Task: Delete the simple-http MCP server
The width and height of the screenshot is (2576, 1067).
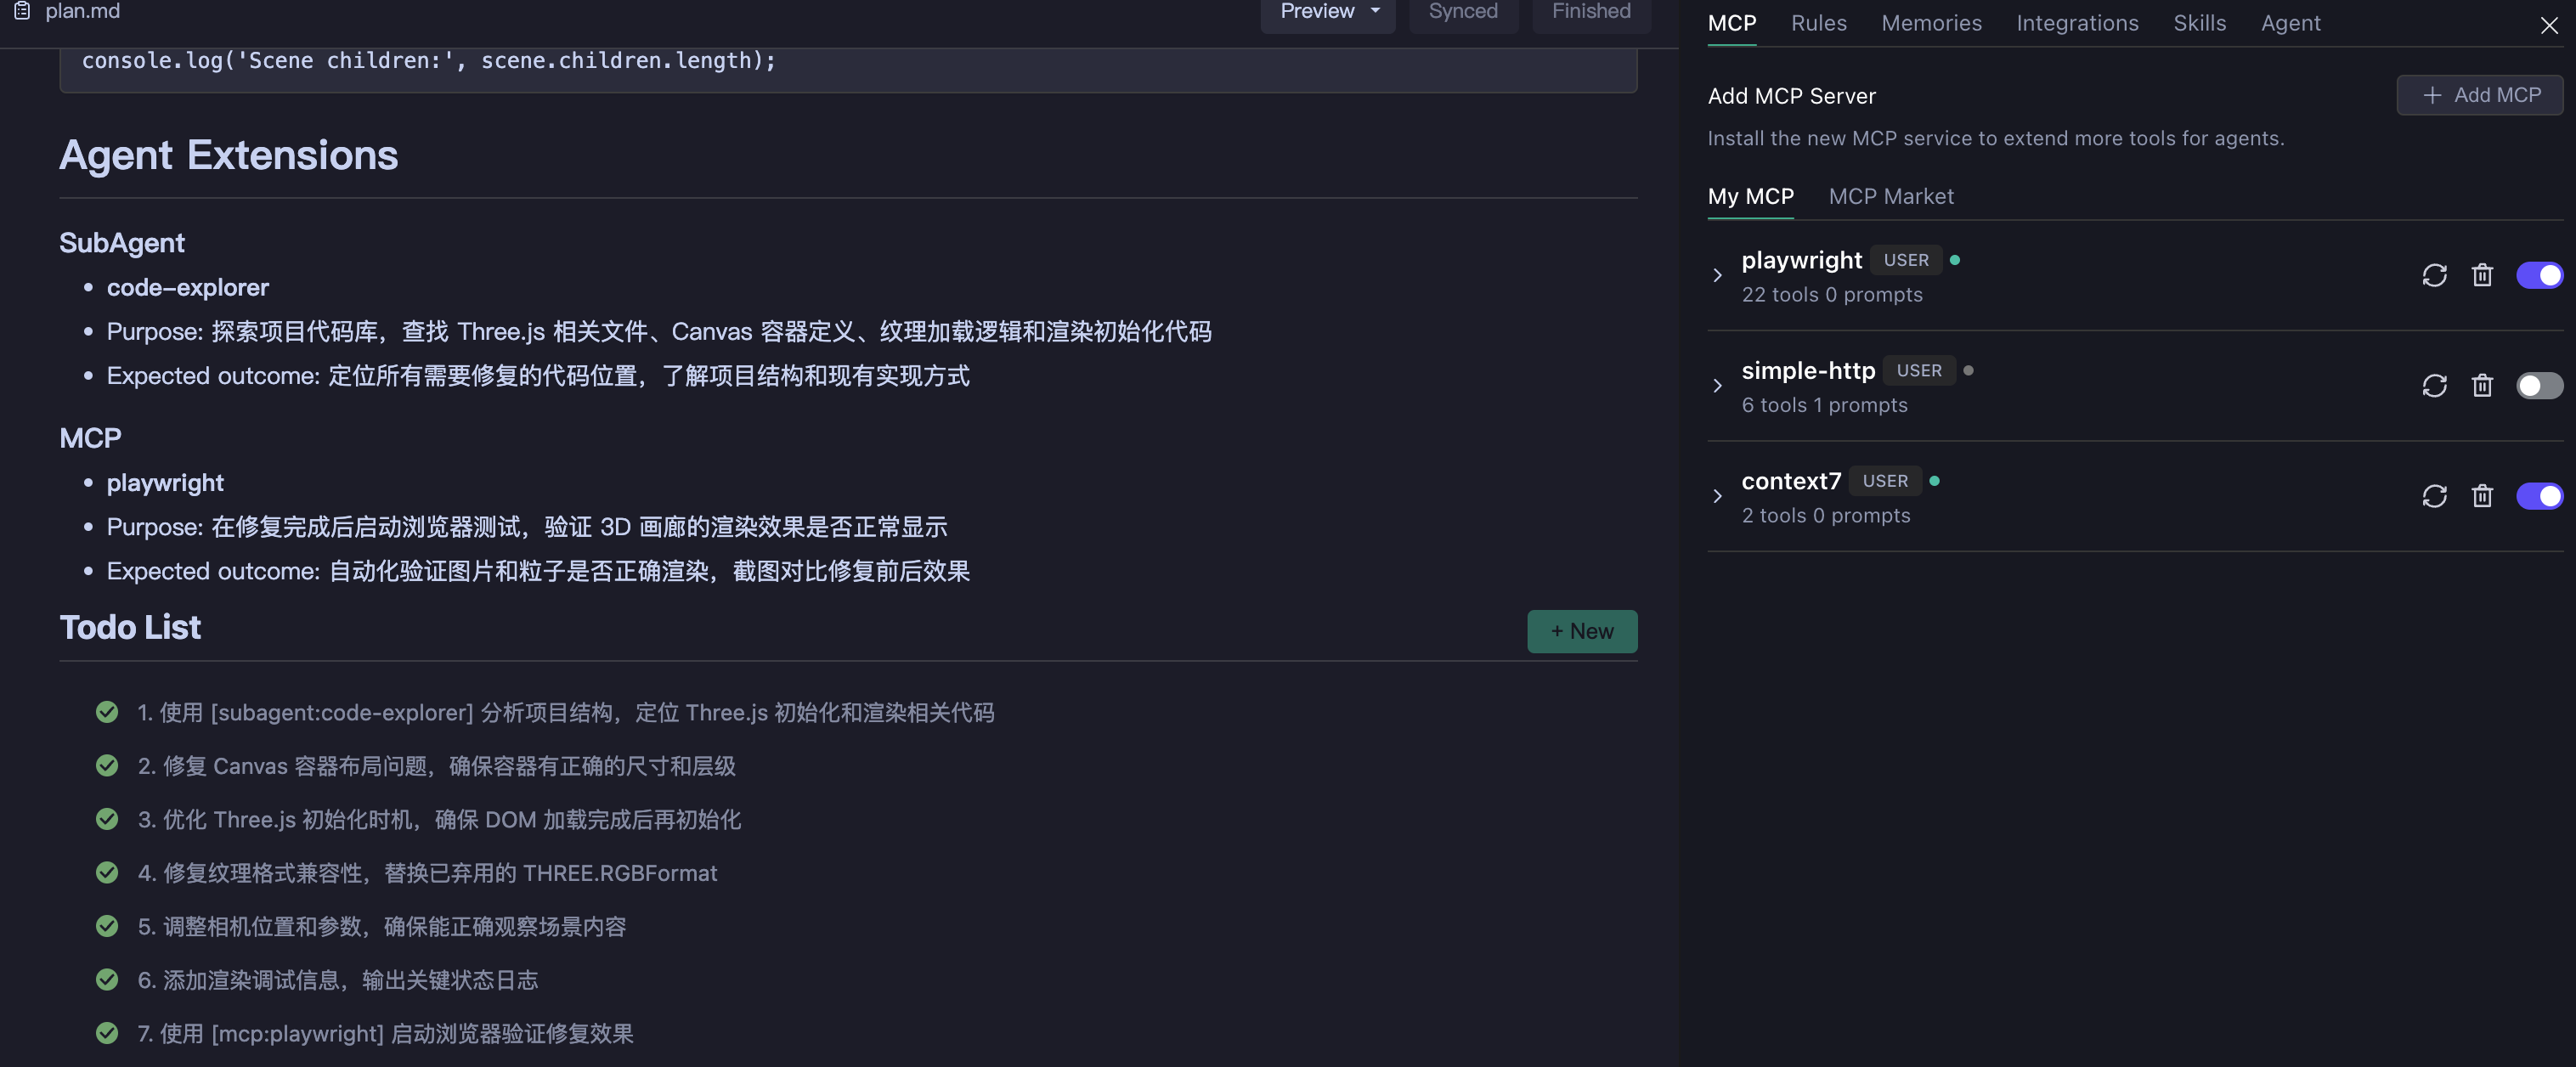Action: [2484, 386]
